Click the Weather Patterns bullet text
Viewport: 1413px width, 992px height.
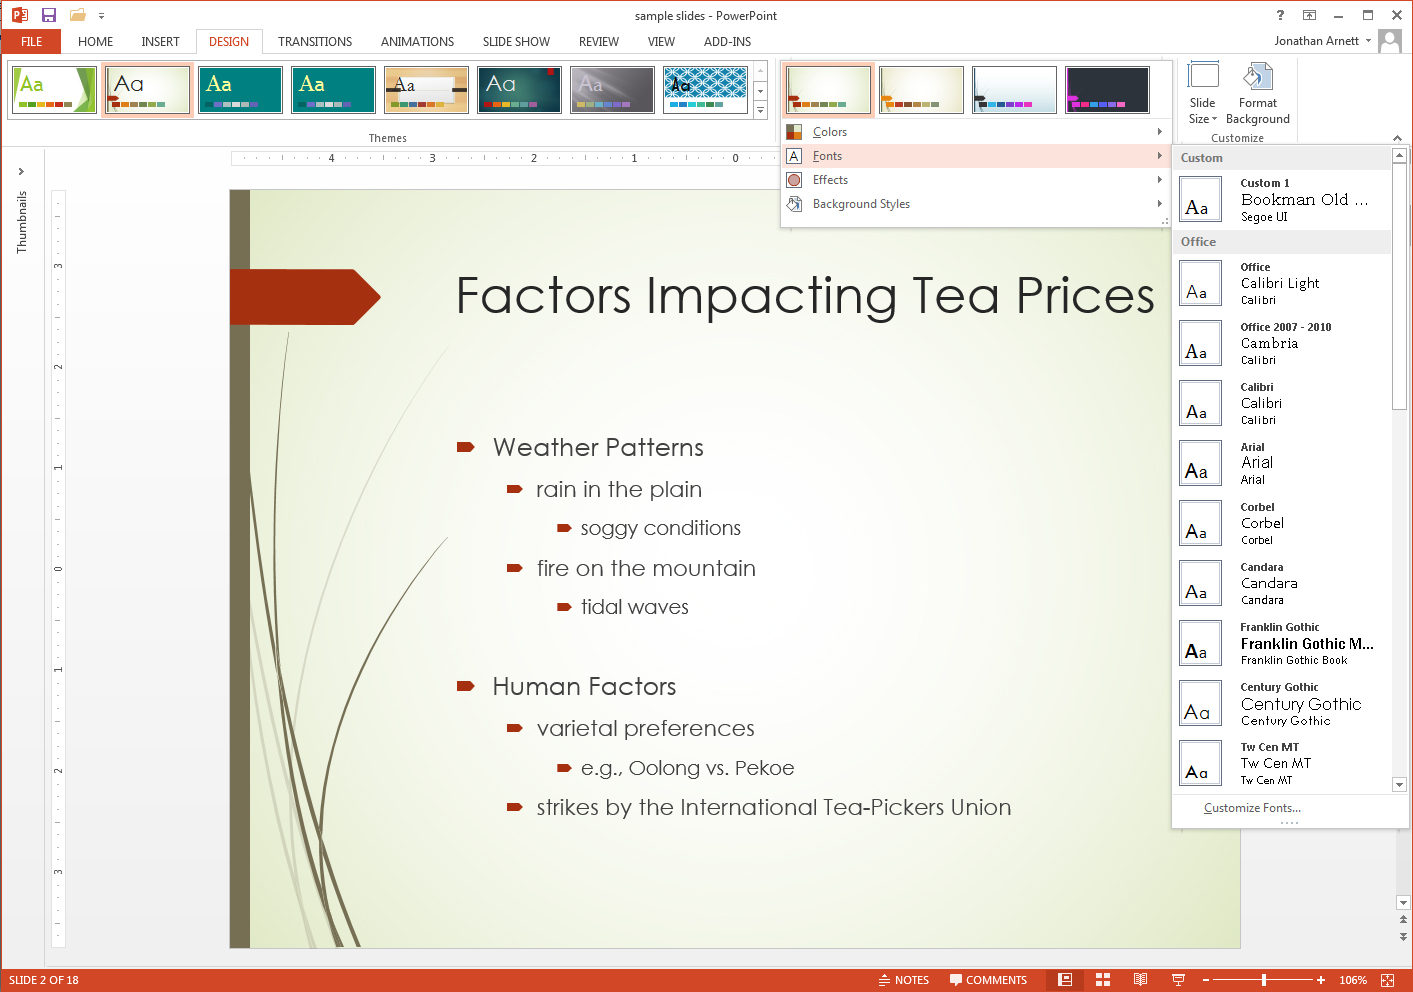pyautogui.click(x=598, y=447)
